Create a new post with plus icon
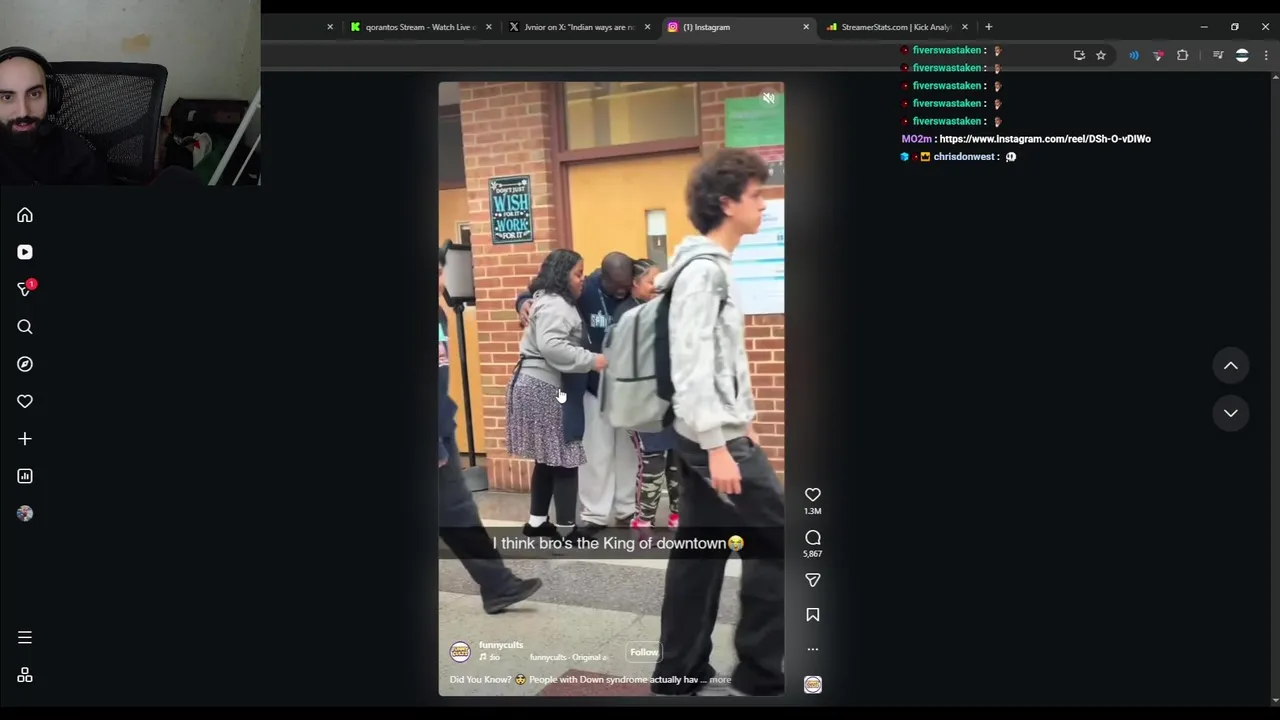Screen dimensions: 1280x720 coord(25,439)
